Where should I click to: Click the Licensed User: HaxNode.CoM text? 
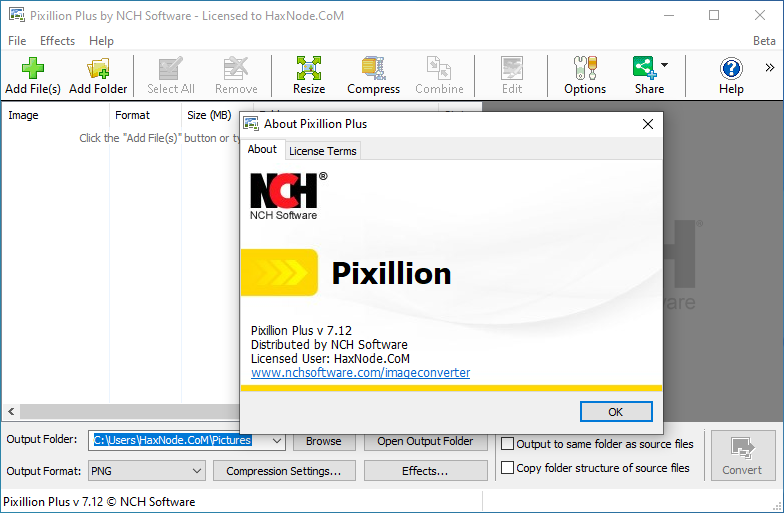coord(330,358)
